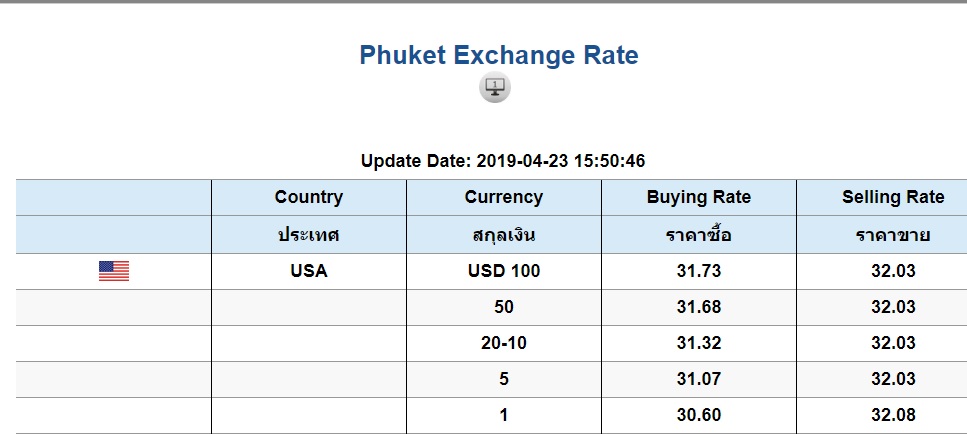The width and height of the screenshot is (967, 434).
Task: Select the Currency column header
Action: click(503, 197)
